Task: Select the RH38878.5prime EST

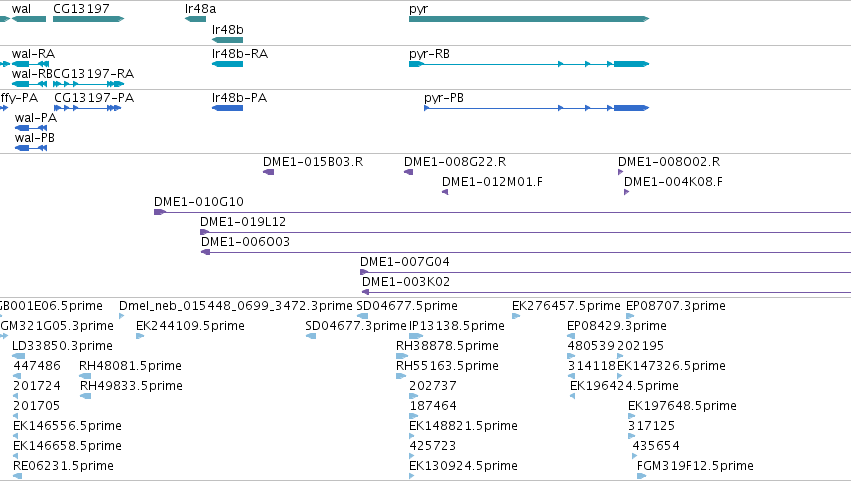Action: [x=402, y=356]
